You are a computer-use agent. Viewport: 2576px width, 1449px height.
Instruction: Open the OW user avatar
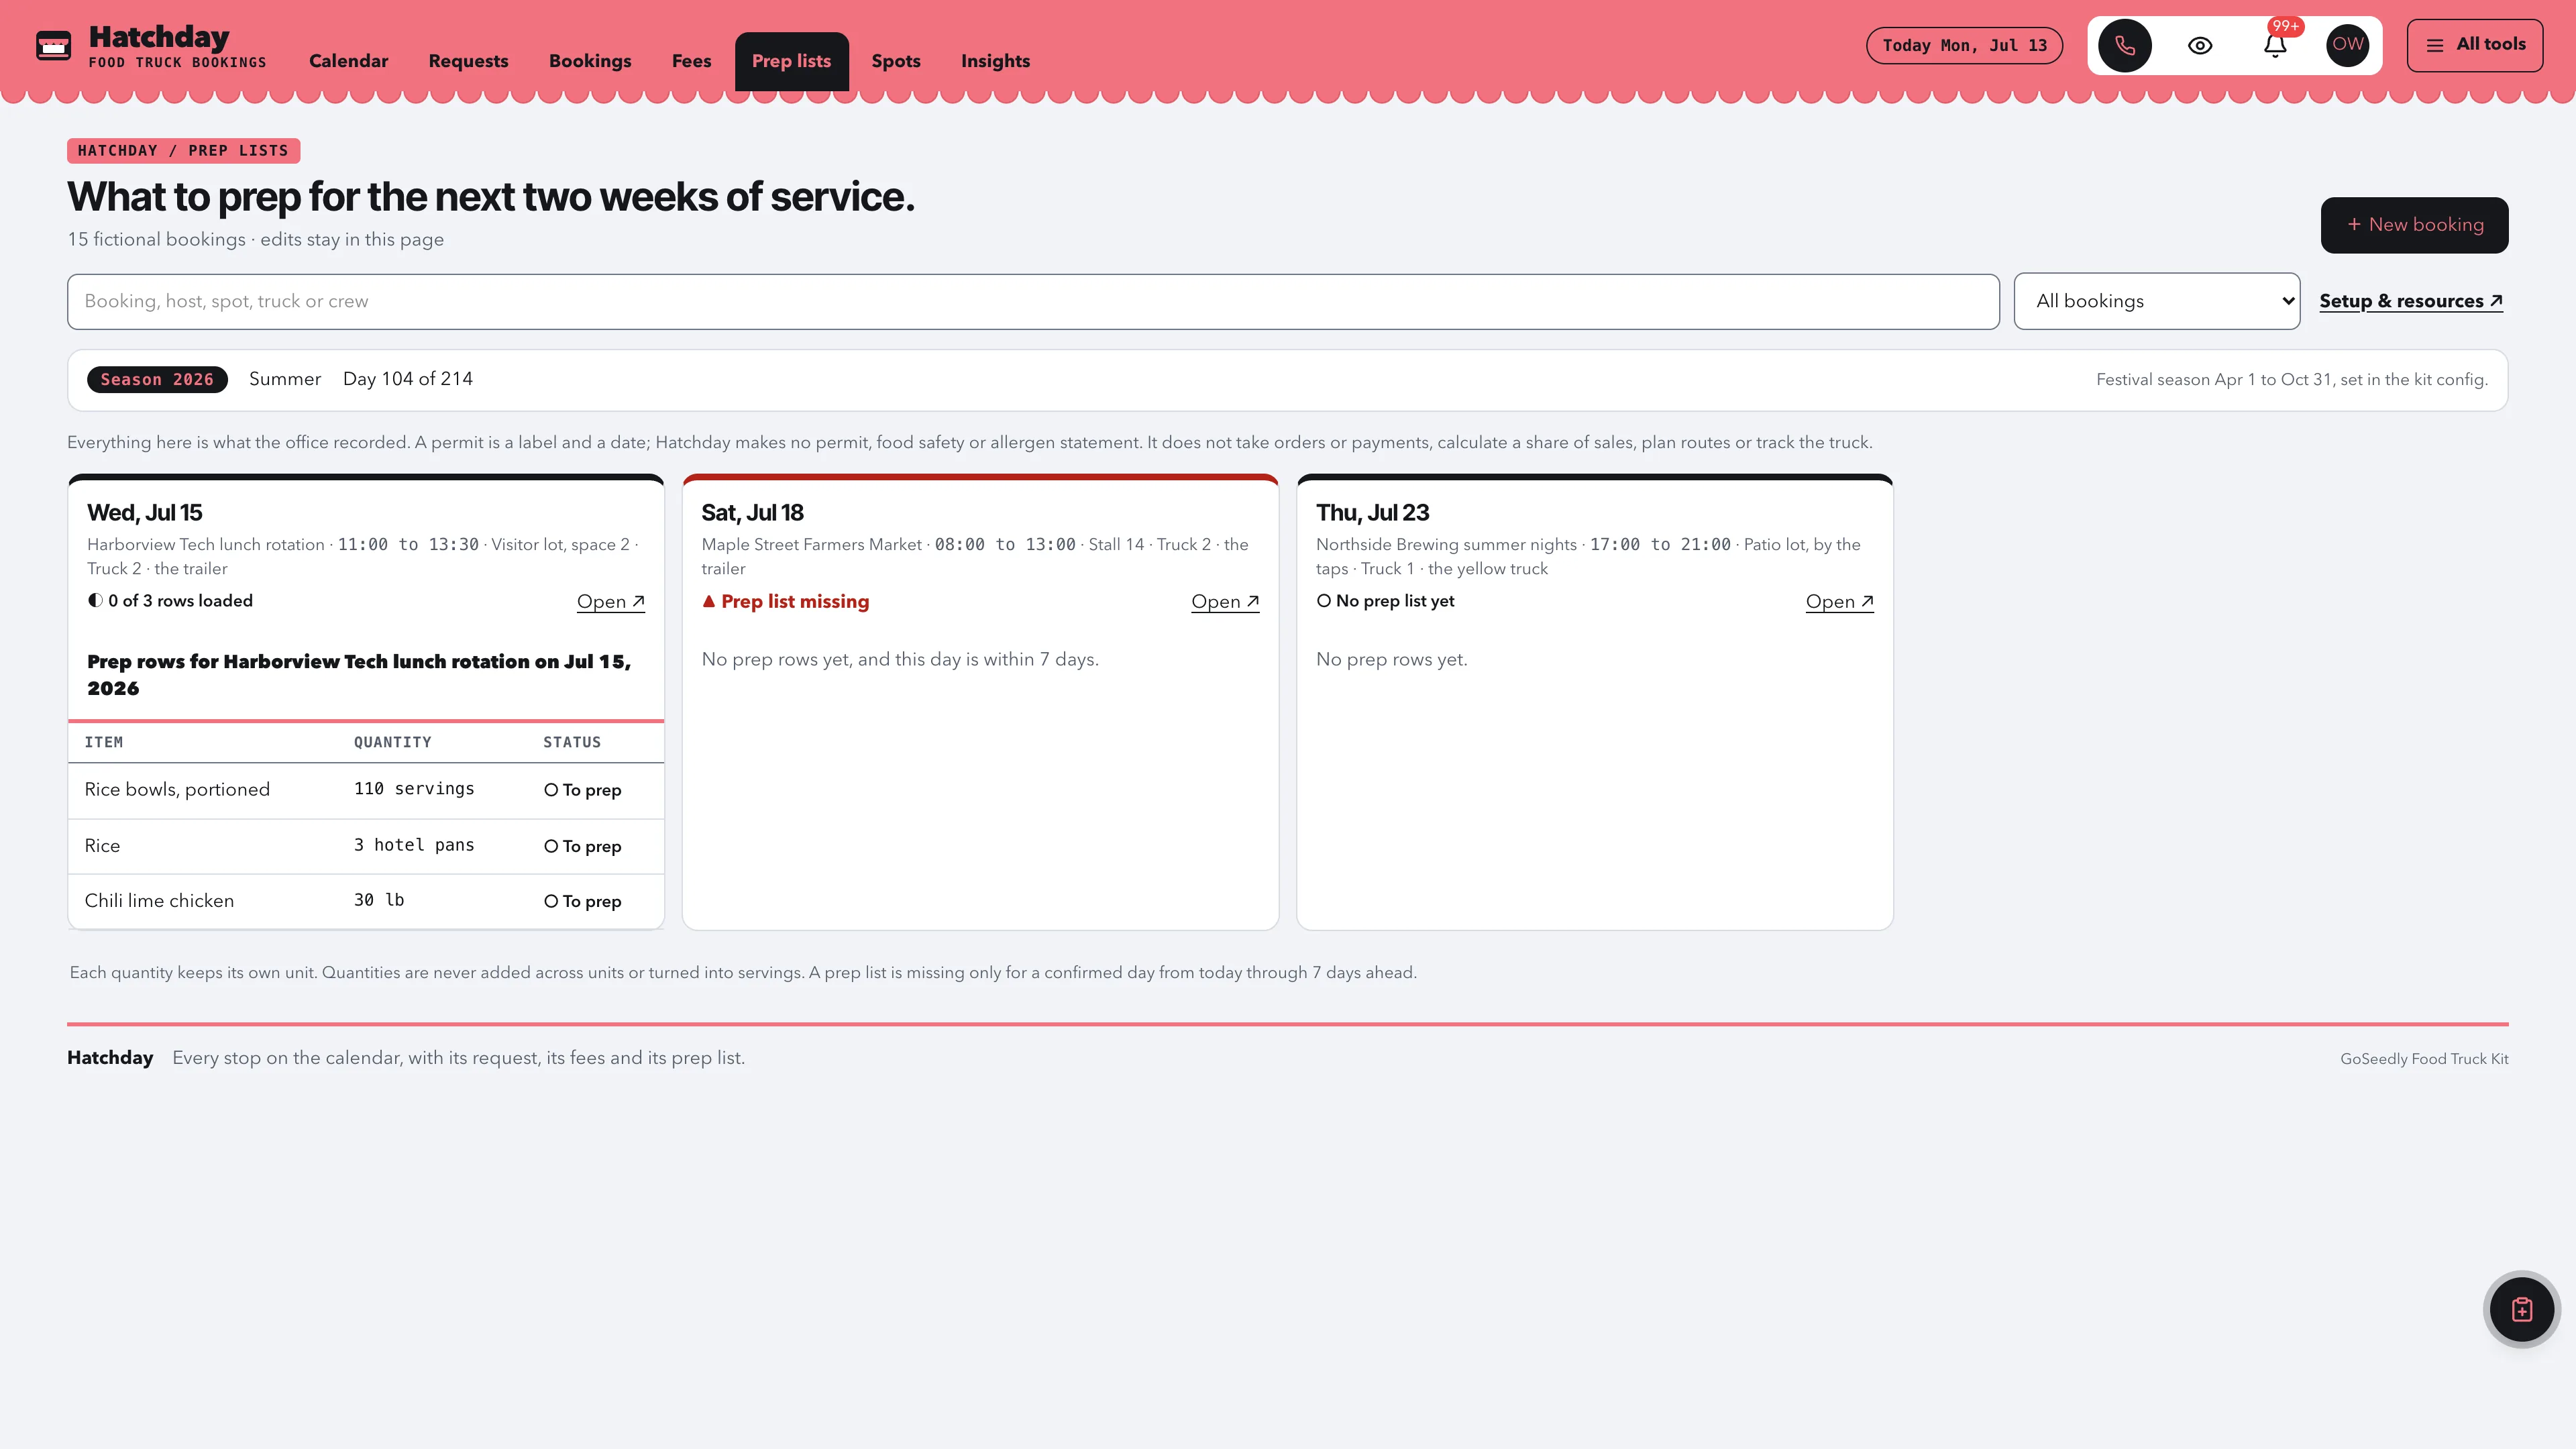(2348, 45)
